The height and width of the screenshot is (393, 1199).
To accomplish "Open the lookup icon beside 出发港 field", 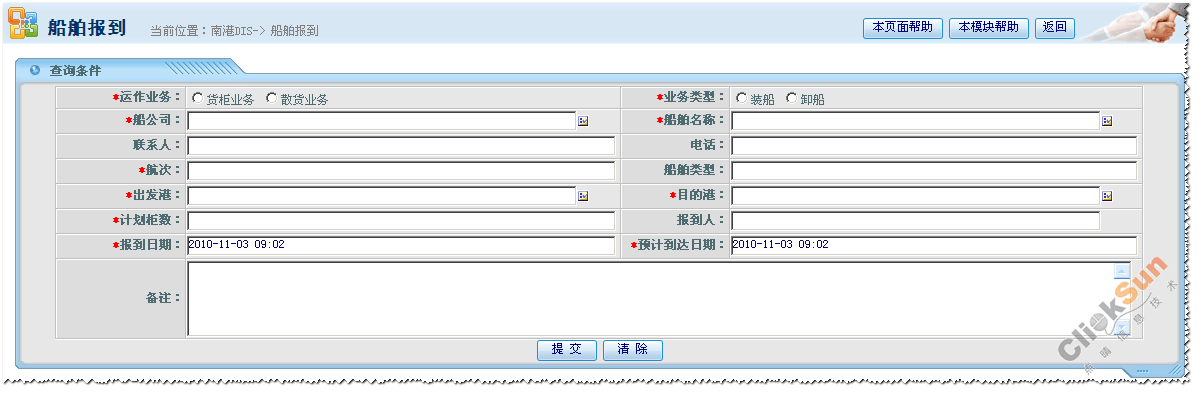I will (583, 196).
